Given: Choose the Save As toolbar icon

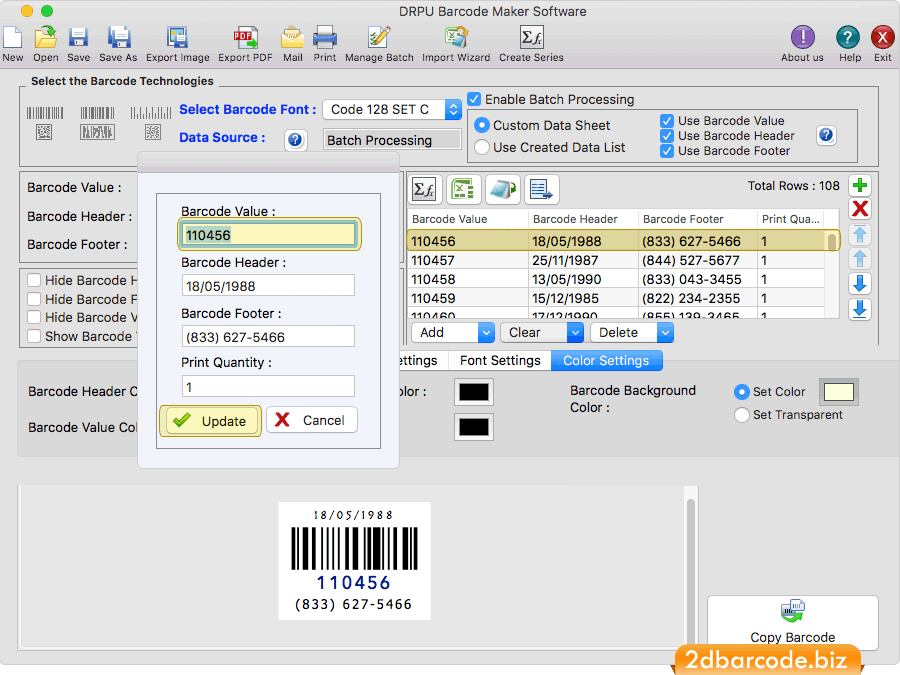Looking at the screenshot, I should pyautogui.click(x=118, y=37).
